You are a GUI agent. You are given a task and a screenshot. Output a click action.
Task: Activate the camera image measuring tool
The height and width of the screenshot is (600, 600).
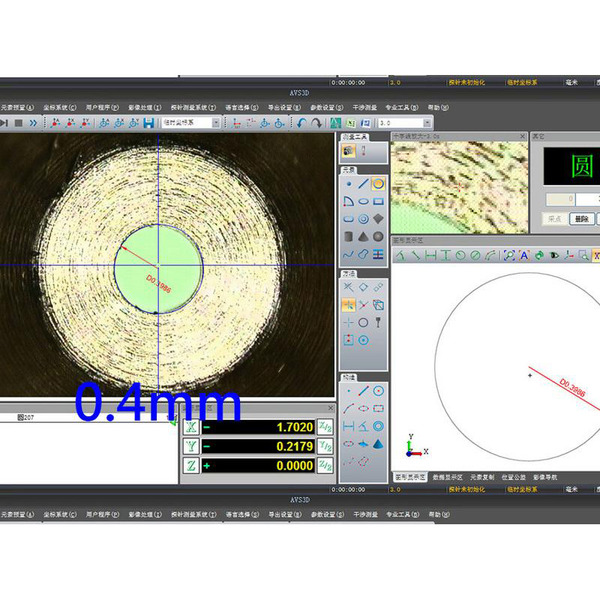348,151
